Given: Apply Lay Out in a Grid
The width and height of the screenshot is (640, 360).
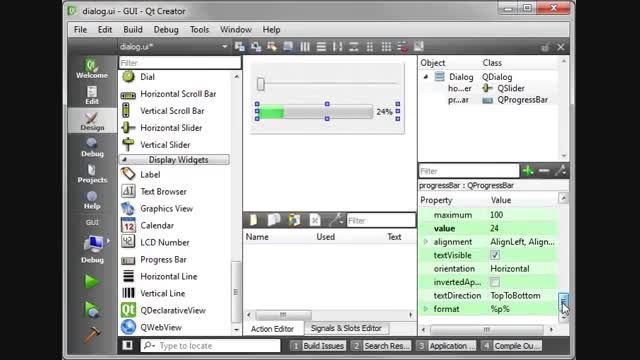Looking at the screenshot, I should tap(386, 47).
